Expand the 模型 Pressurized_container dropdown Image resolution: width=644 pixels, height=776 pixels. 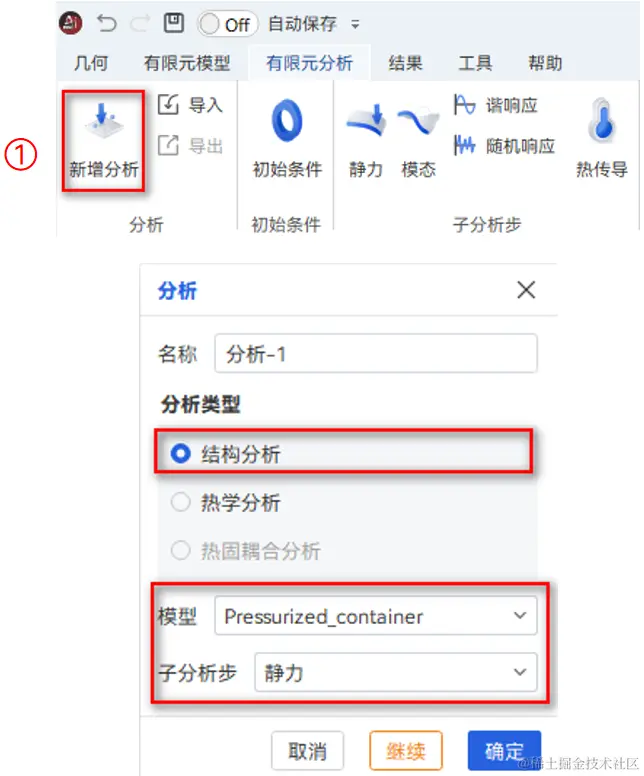click(376, 616)
